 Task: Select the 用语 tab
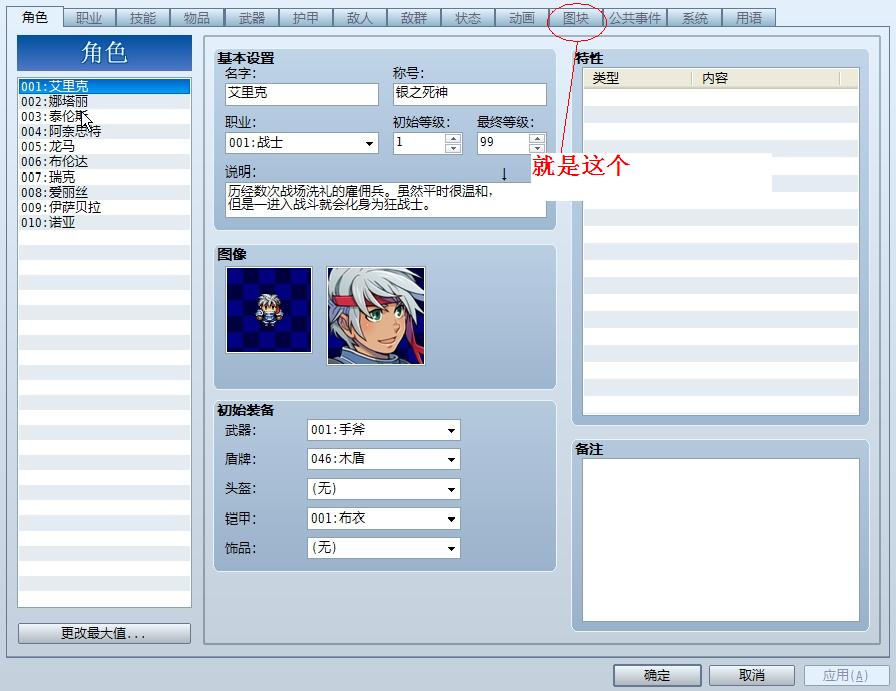pos(749,18)
